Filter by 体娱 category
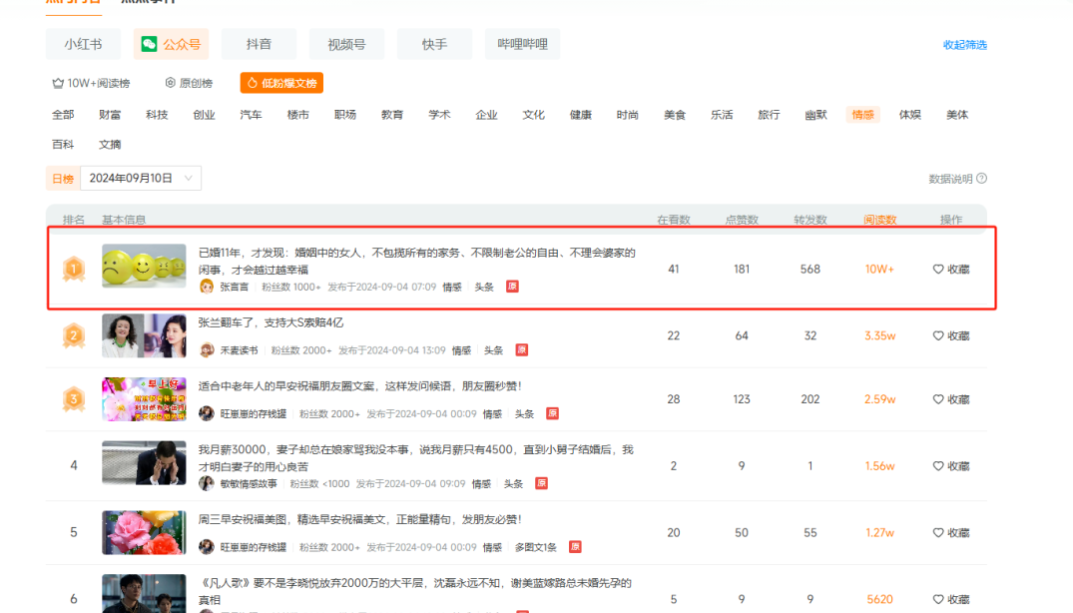 tap(909, 115)
